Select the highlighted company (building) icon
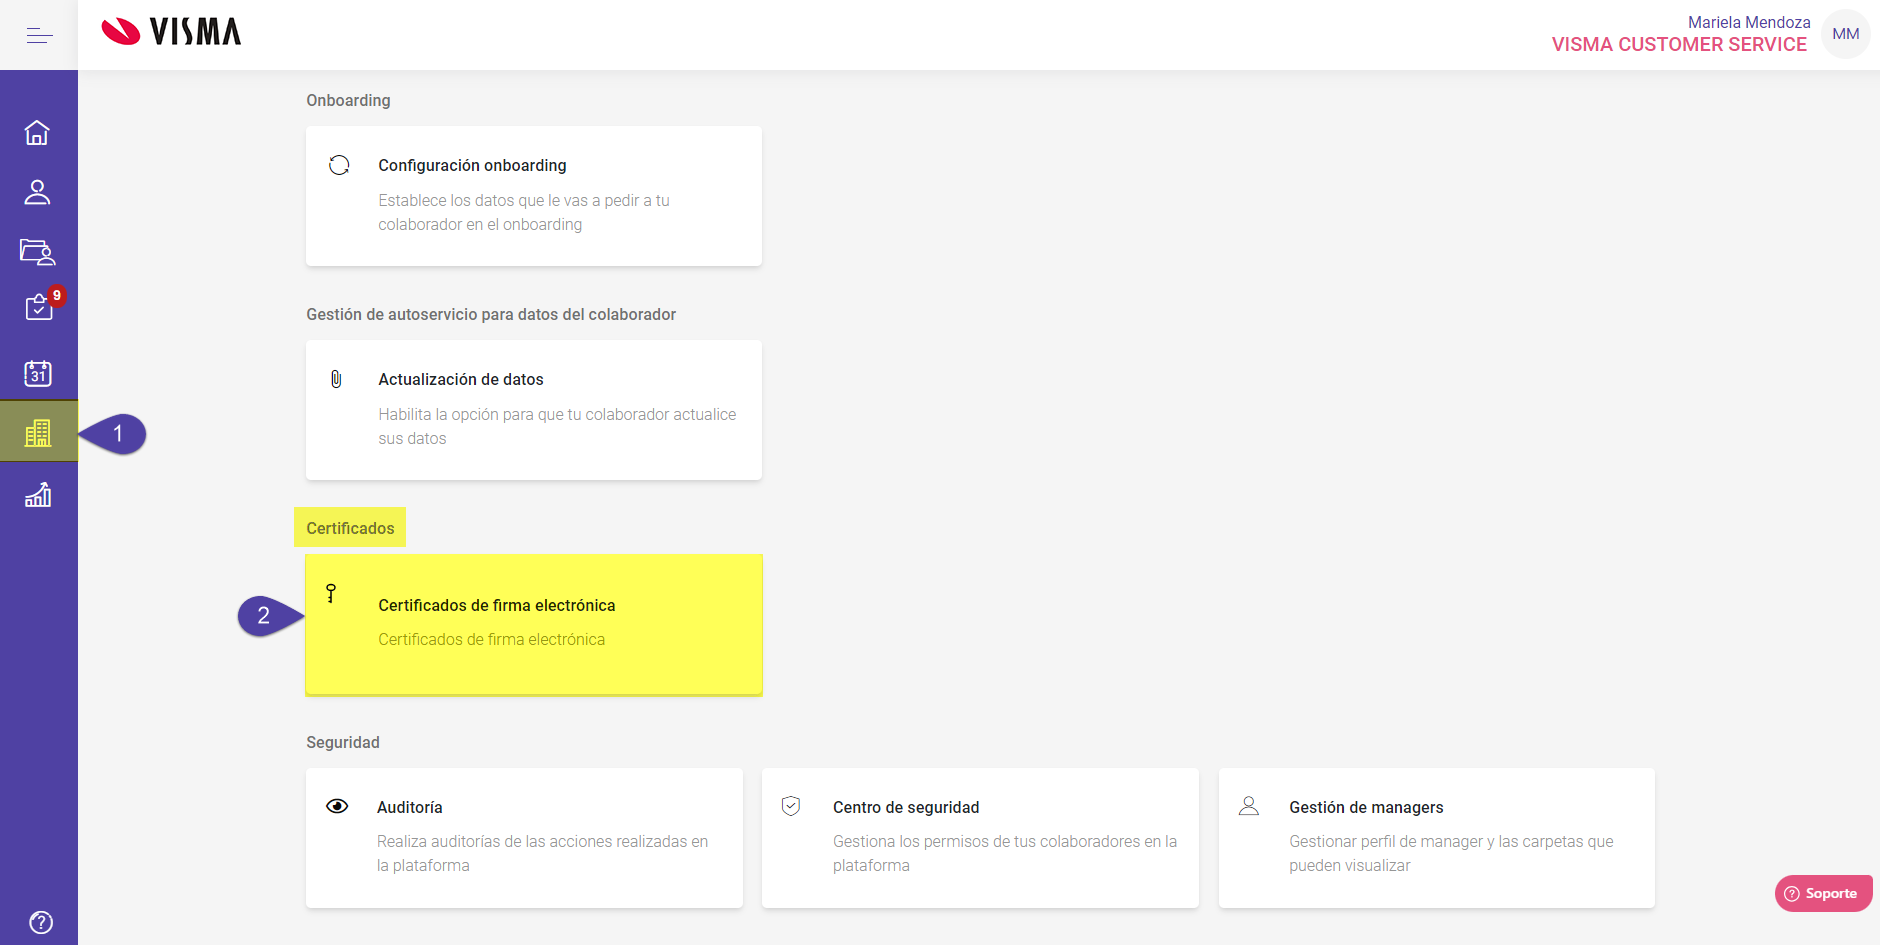Image resolution: width=1880 pixels, height=945 pixels. pyautogui.click(x=38, y=432)
